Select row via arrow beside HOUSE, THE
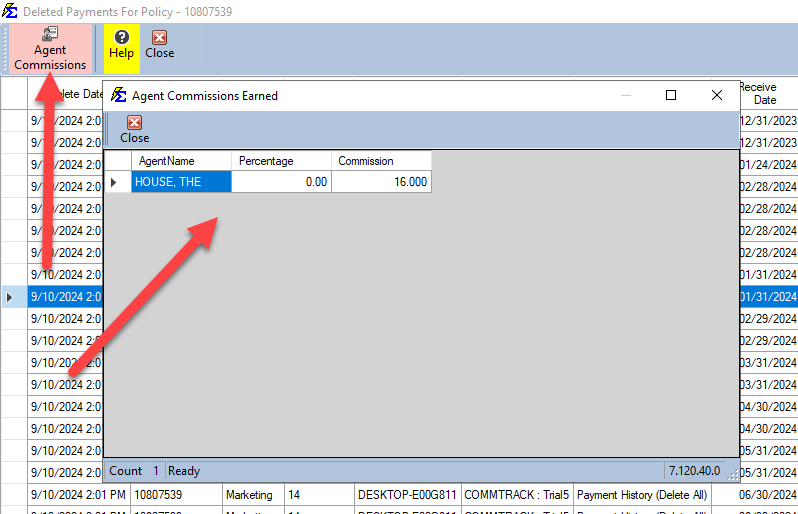Image resolution: width=798 pixels, height=514 pixels. click(114, 182)
